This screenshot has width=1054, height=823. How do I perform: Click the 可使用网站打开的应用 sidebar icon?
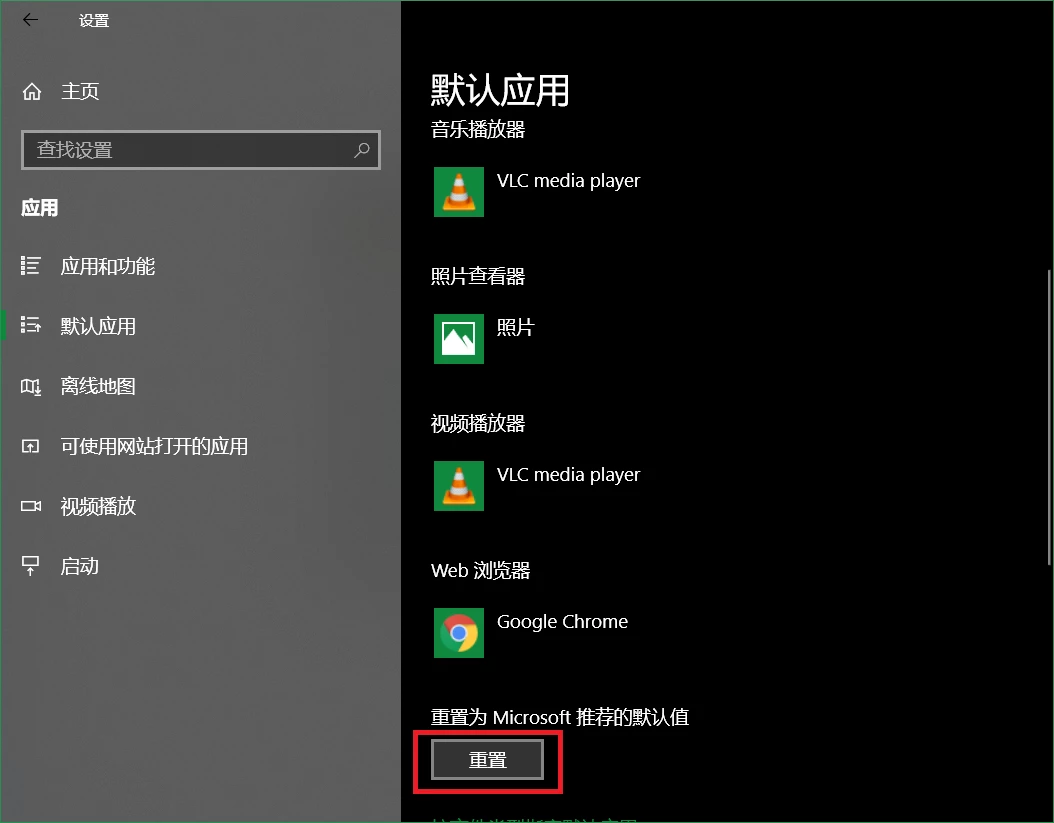click(x=30, y=446)
